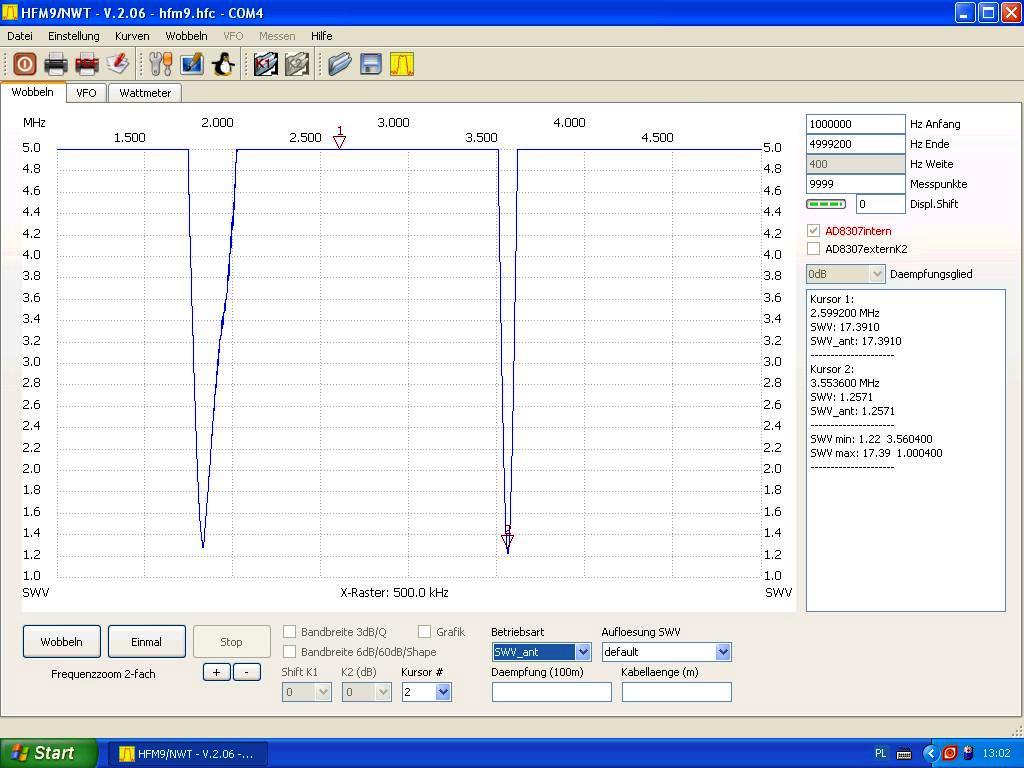Toggle the AD8307externK2 checkbox
This screenshot has width=1024, height=768.
pyautogui.click(x=813, y=249)
